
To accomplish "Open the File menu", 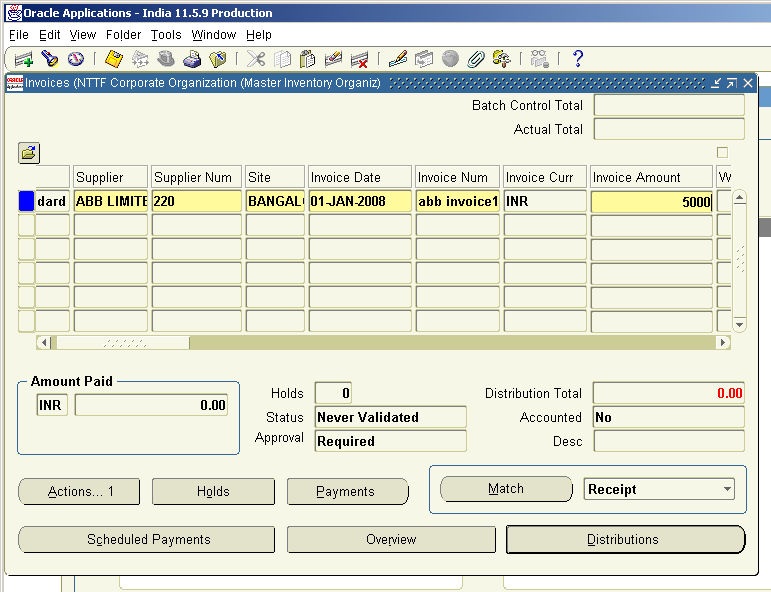I will click(x=19, y=35).
